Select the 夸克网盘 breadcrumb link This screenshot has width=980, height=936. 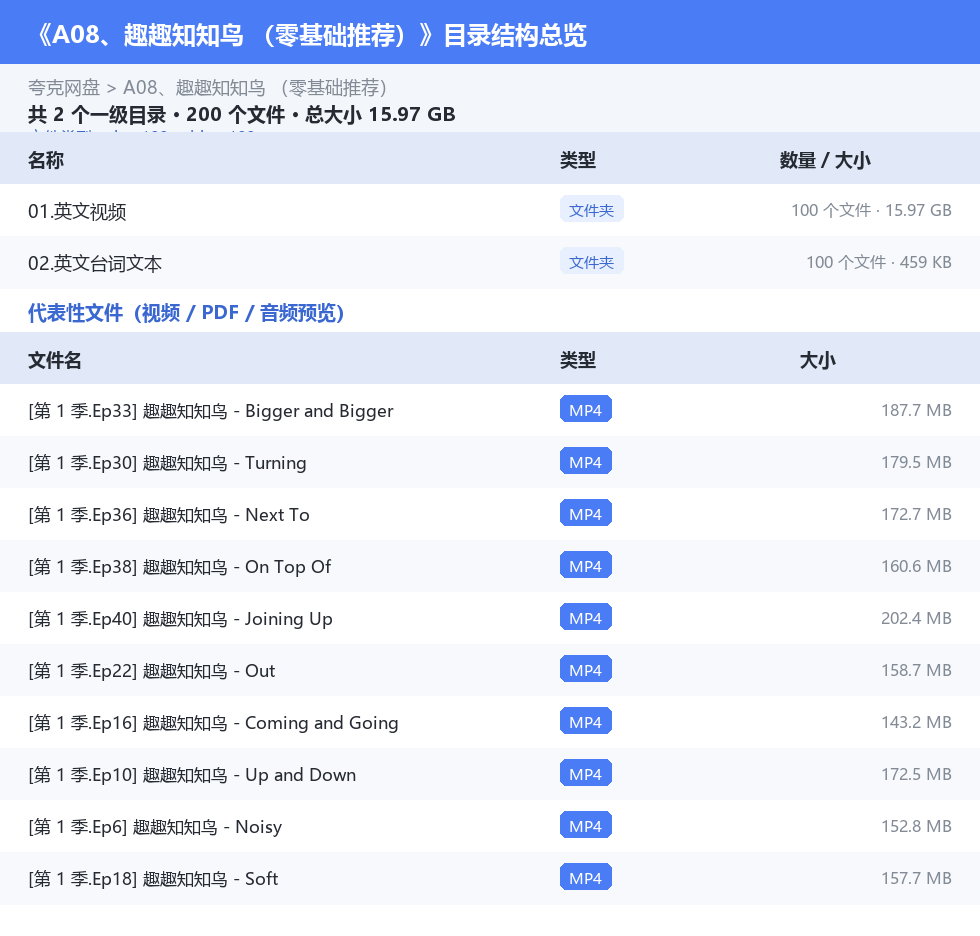64,87
